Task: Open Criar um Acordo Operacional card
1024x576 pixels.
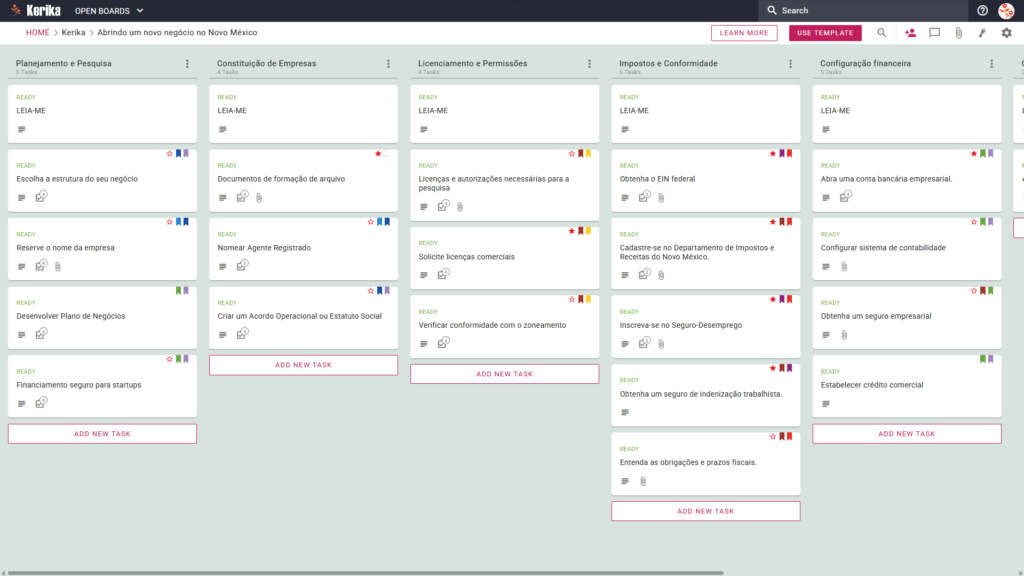Action: click(304, 317)
